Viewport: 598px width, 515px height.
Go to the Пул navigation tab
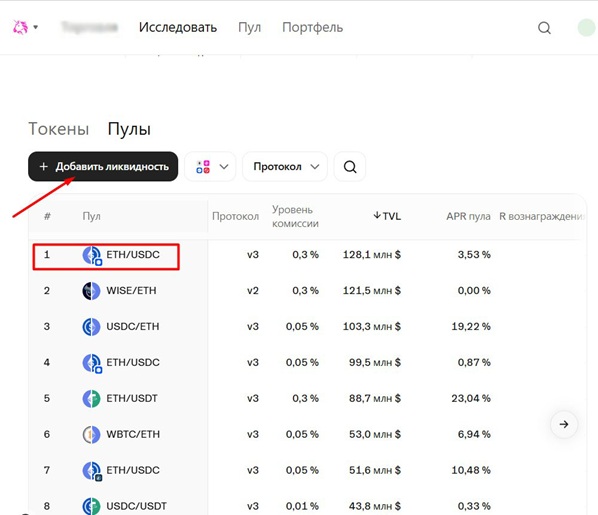[x=249, y=27]
